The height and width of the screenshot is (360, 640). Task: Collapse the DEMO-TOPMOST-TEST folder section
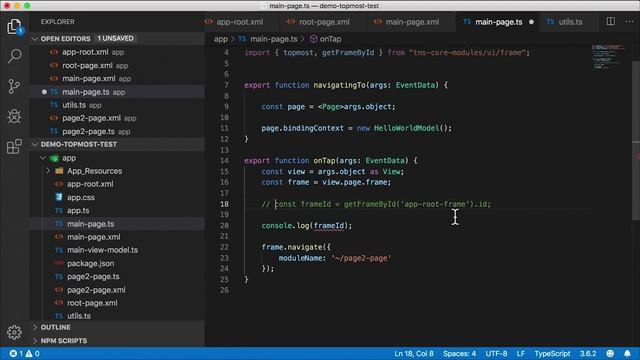pos(35,144)
